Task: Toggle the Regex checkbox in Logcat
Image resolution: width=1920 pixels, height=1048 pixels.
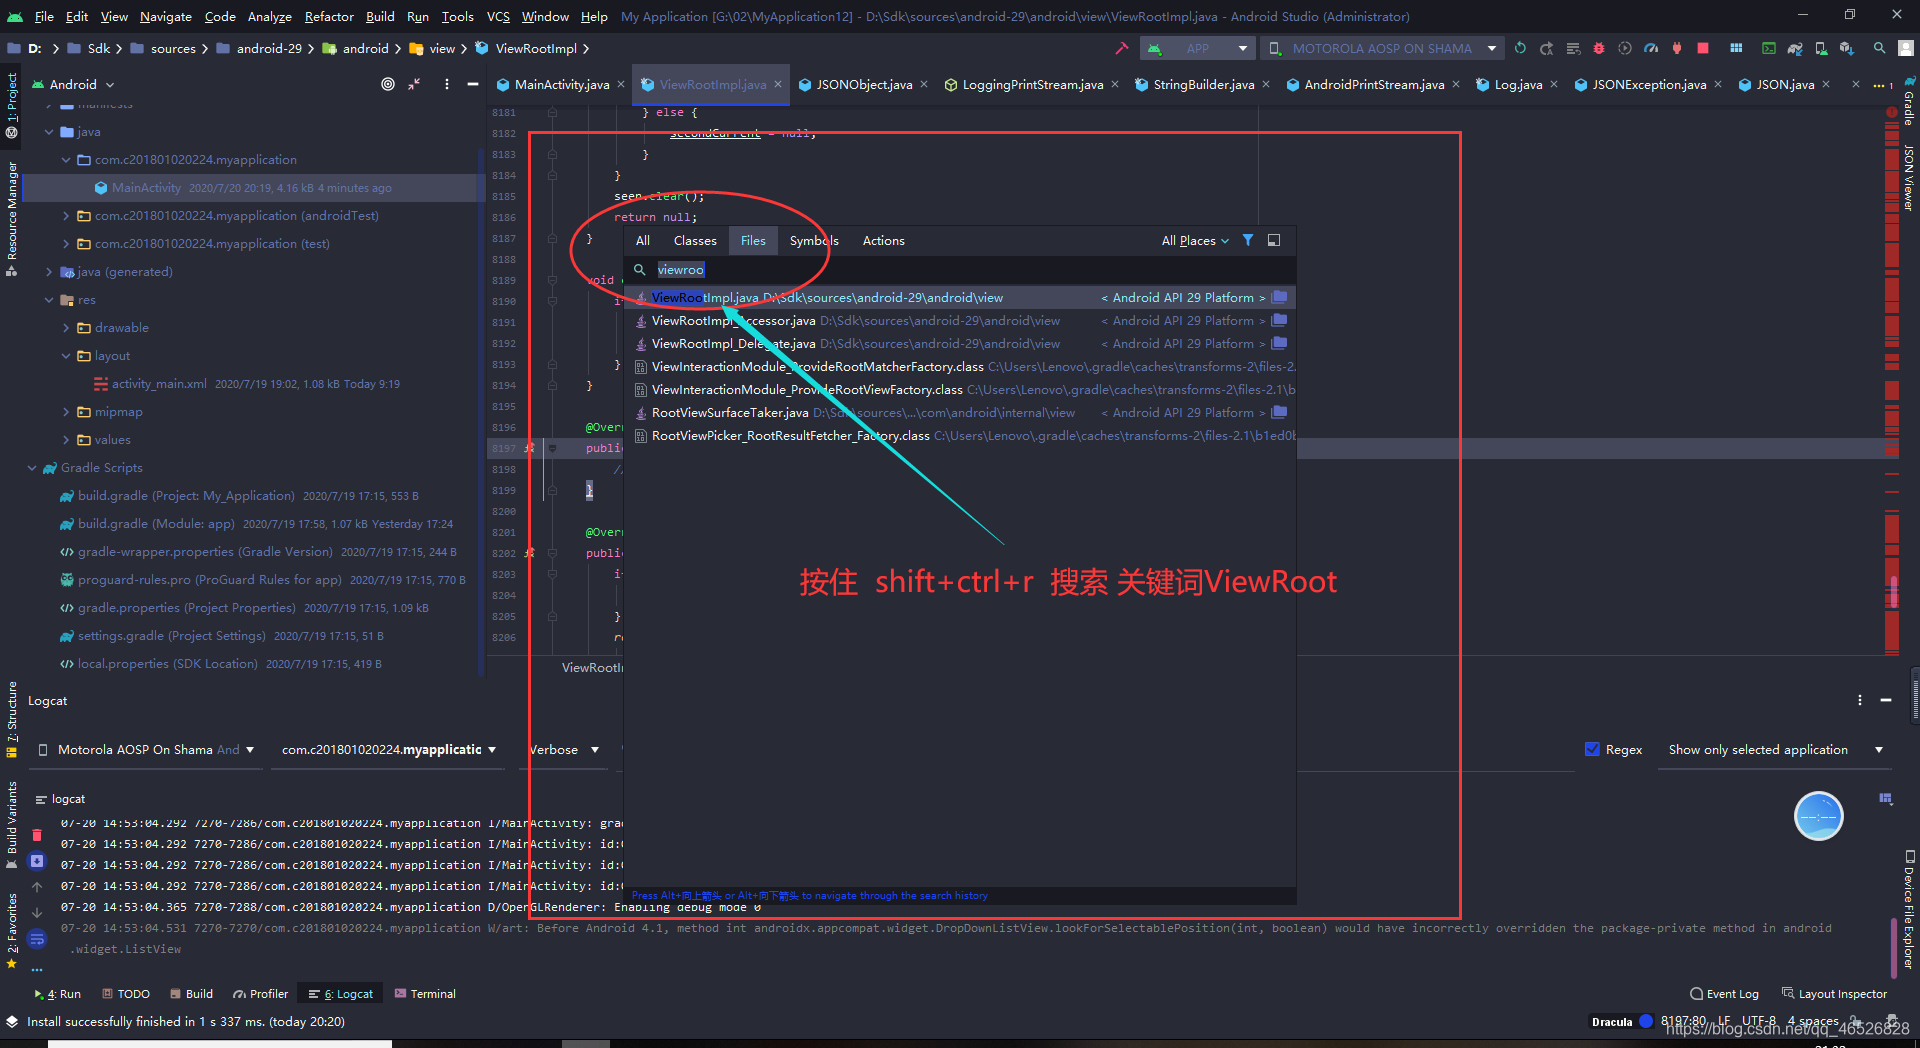Action: [x=1592, y=749]
